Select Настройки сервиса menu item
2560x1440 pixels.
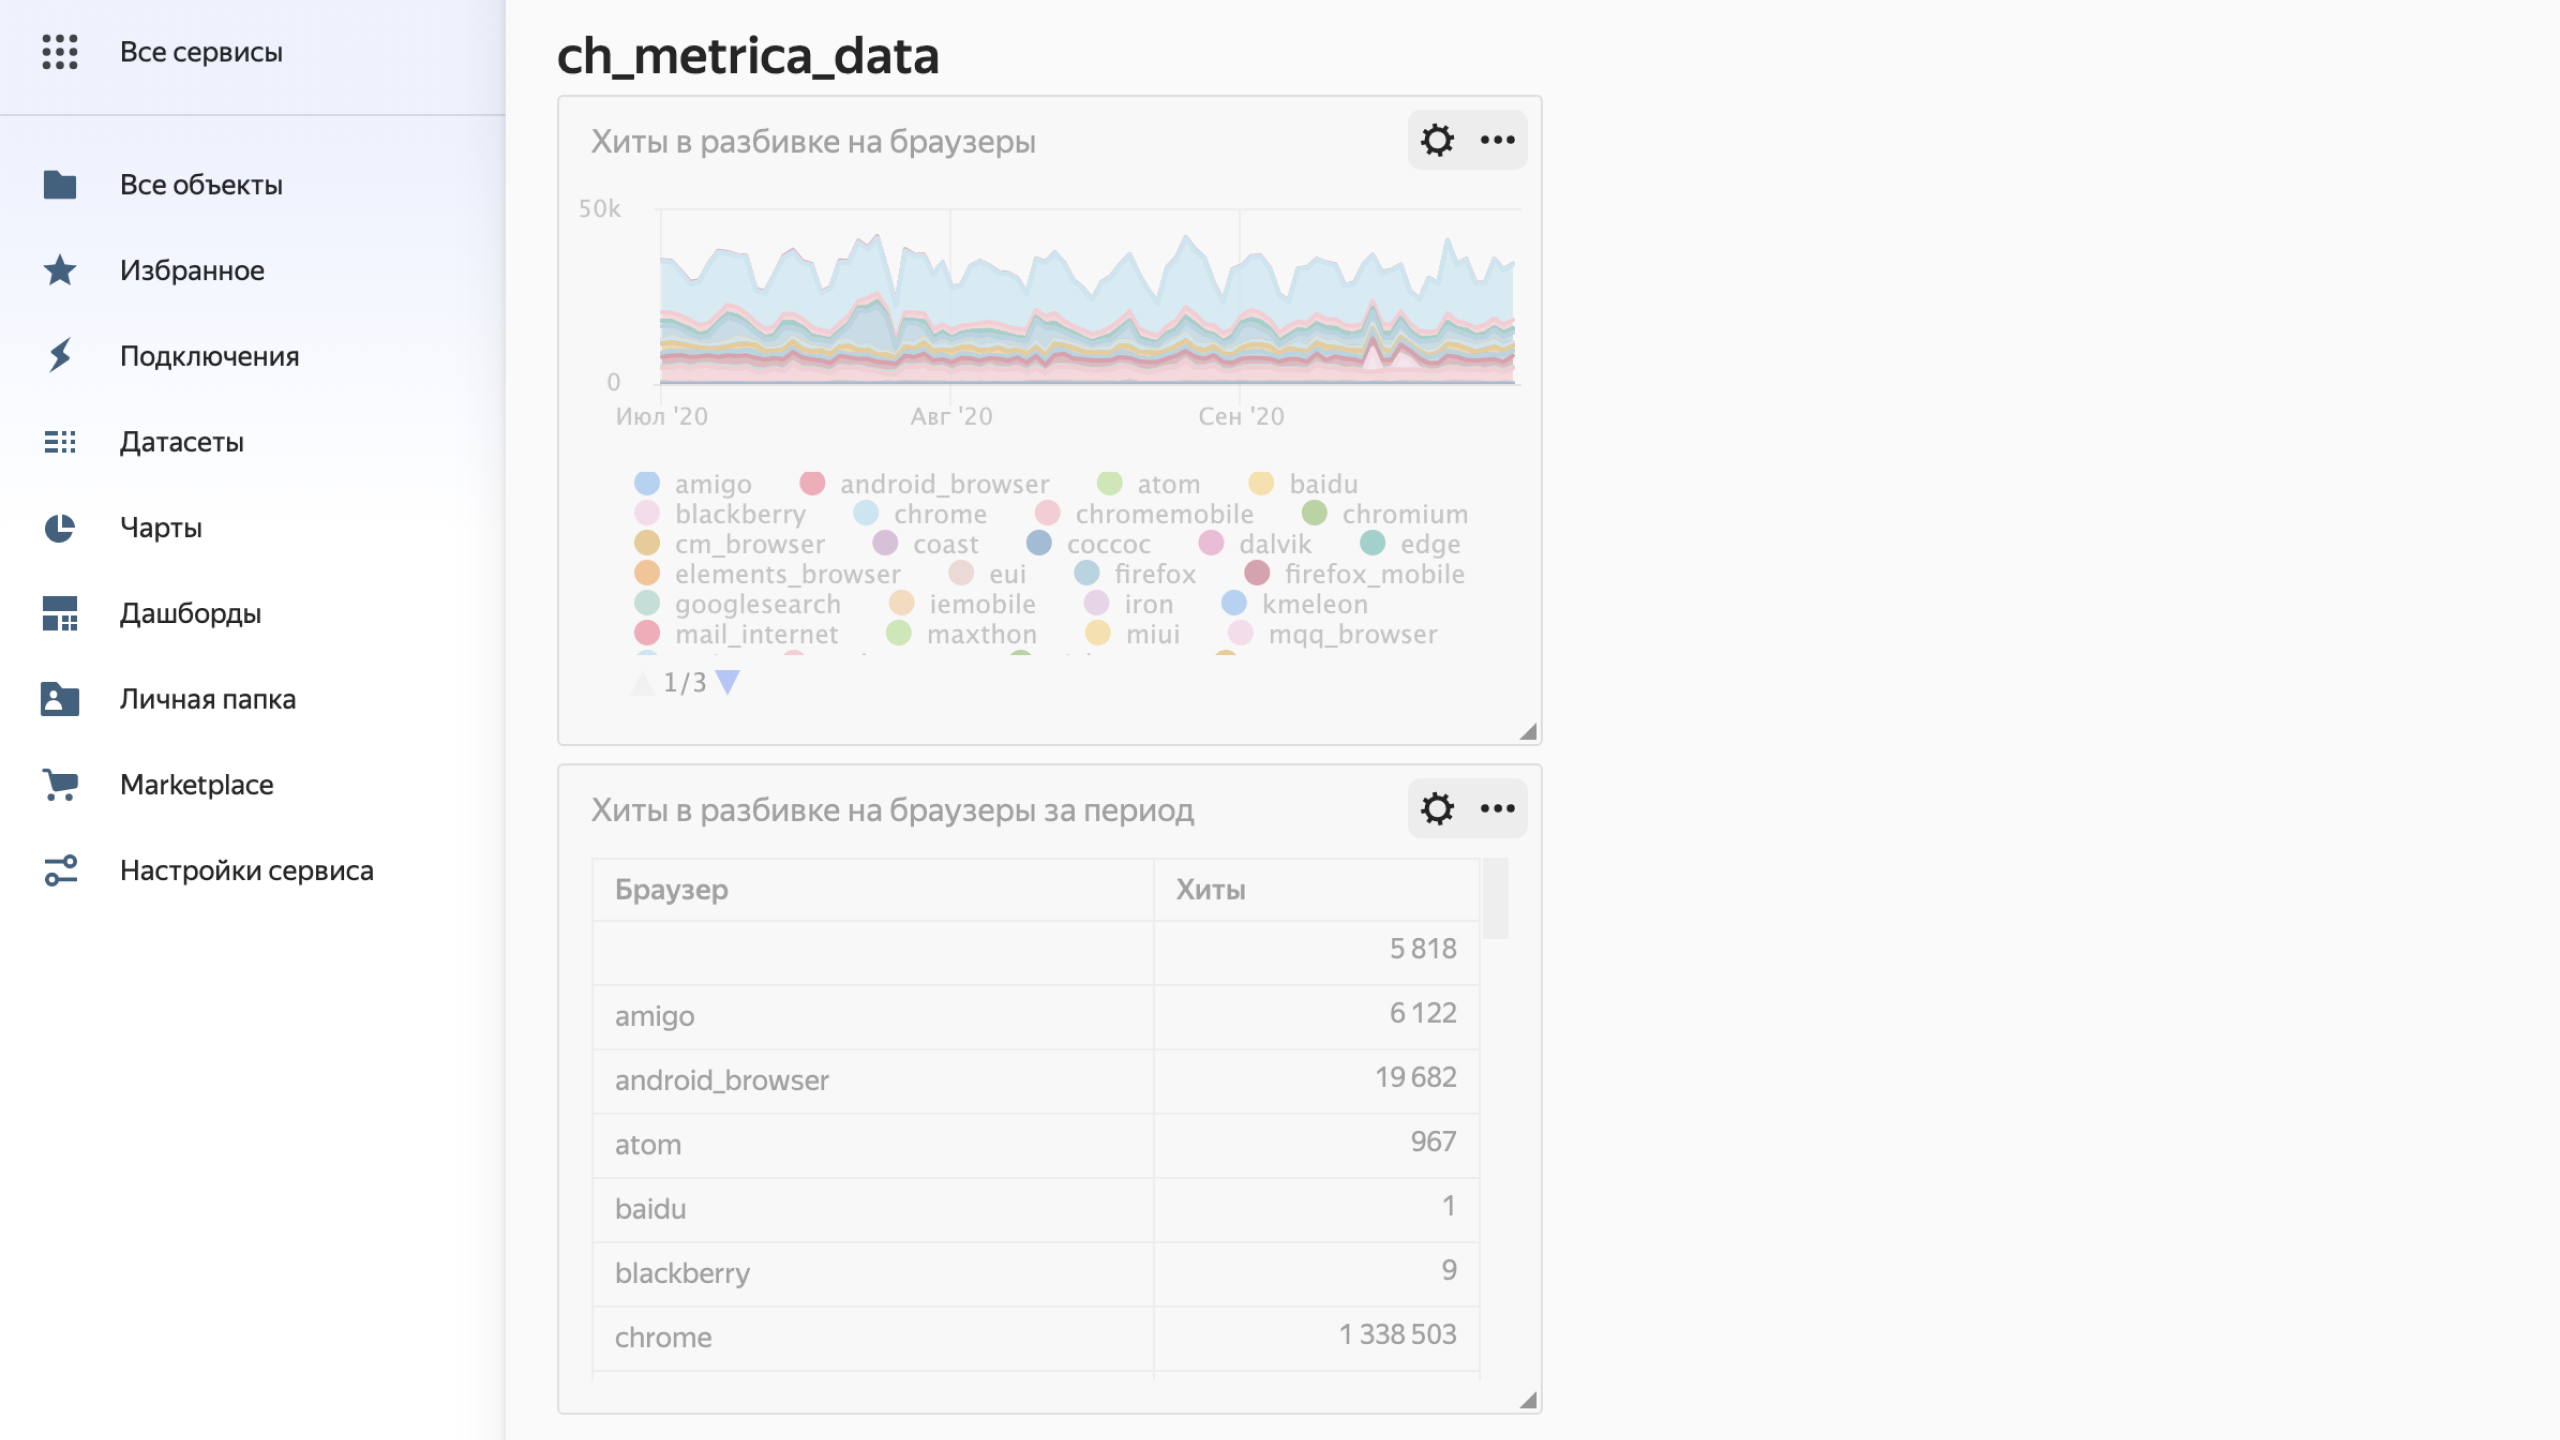click(246, 869)
